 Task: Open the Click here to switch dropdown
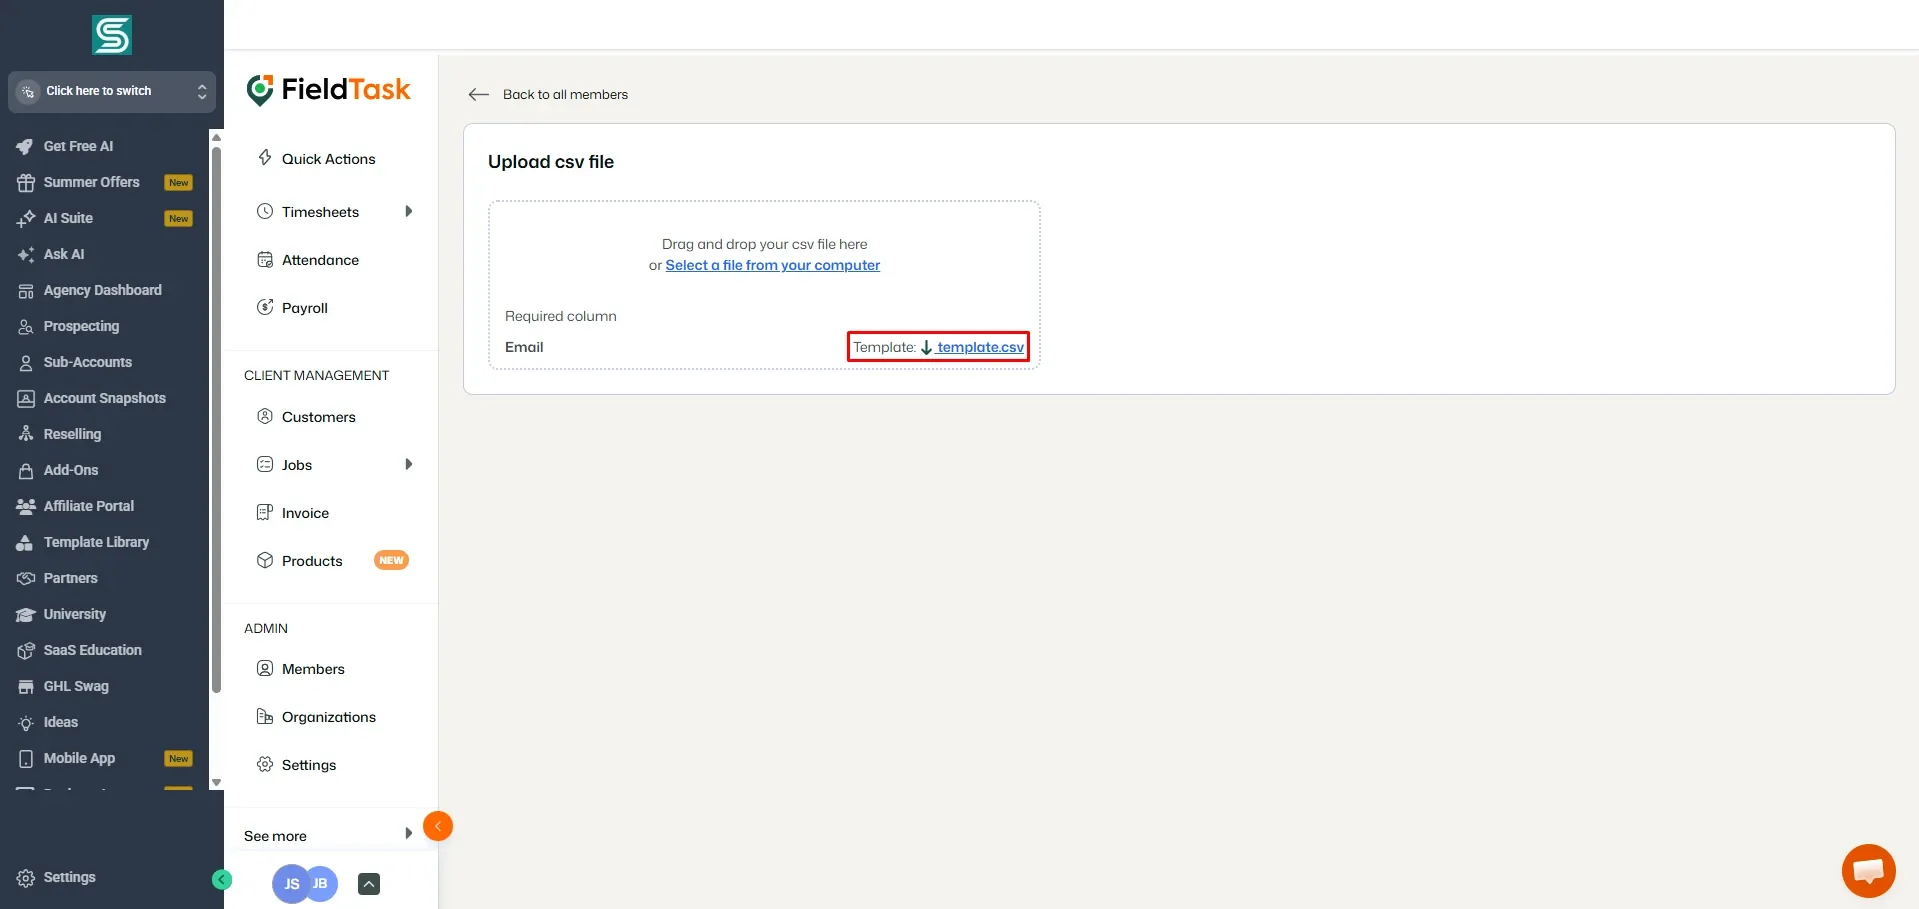point(112,91)
